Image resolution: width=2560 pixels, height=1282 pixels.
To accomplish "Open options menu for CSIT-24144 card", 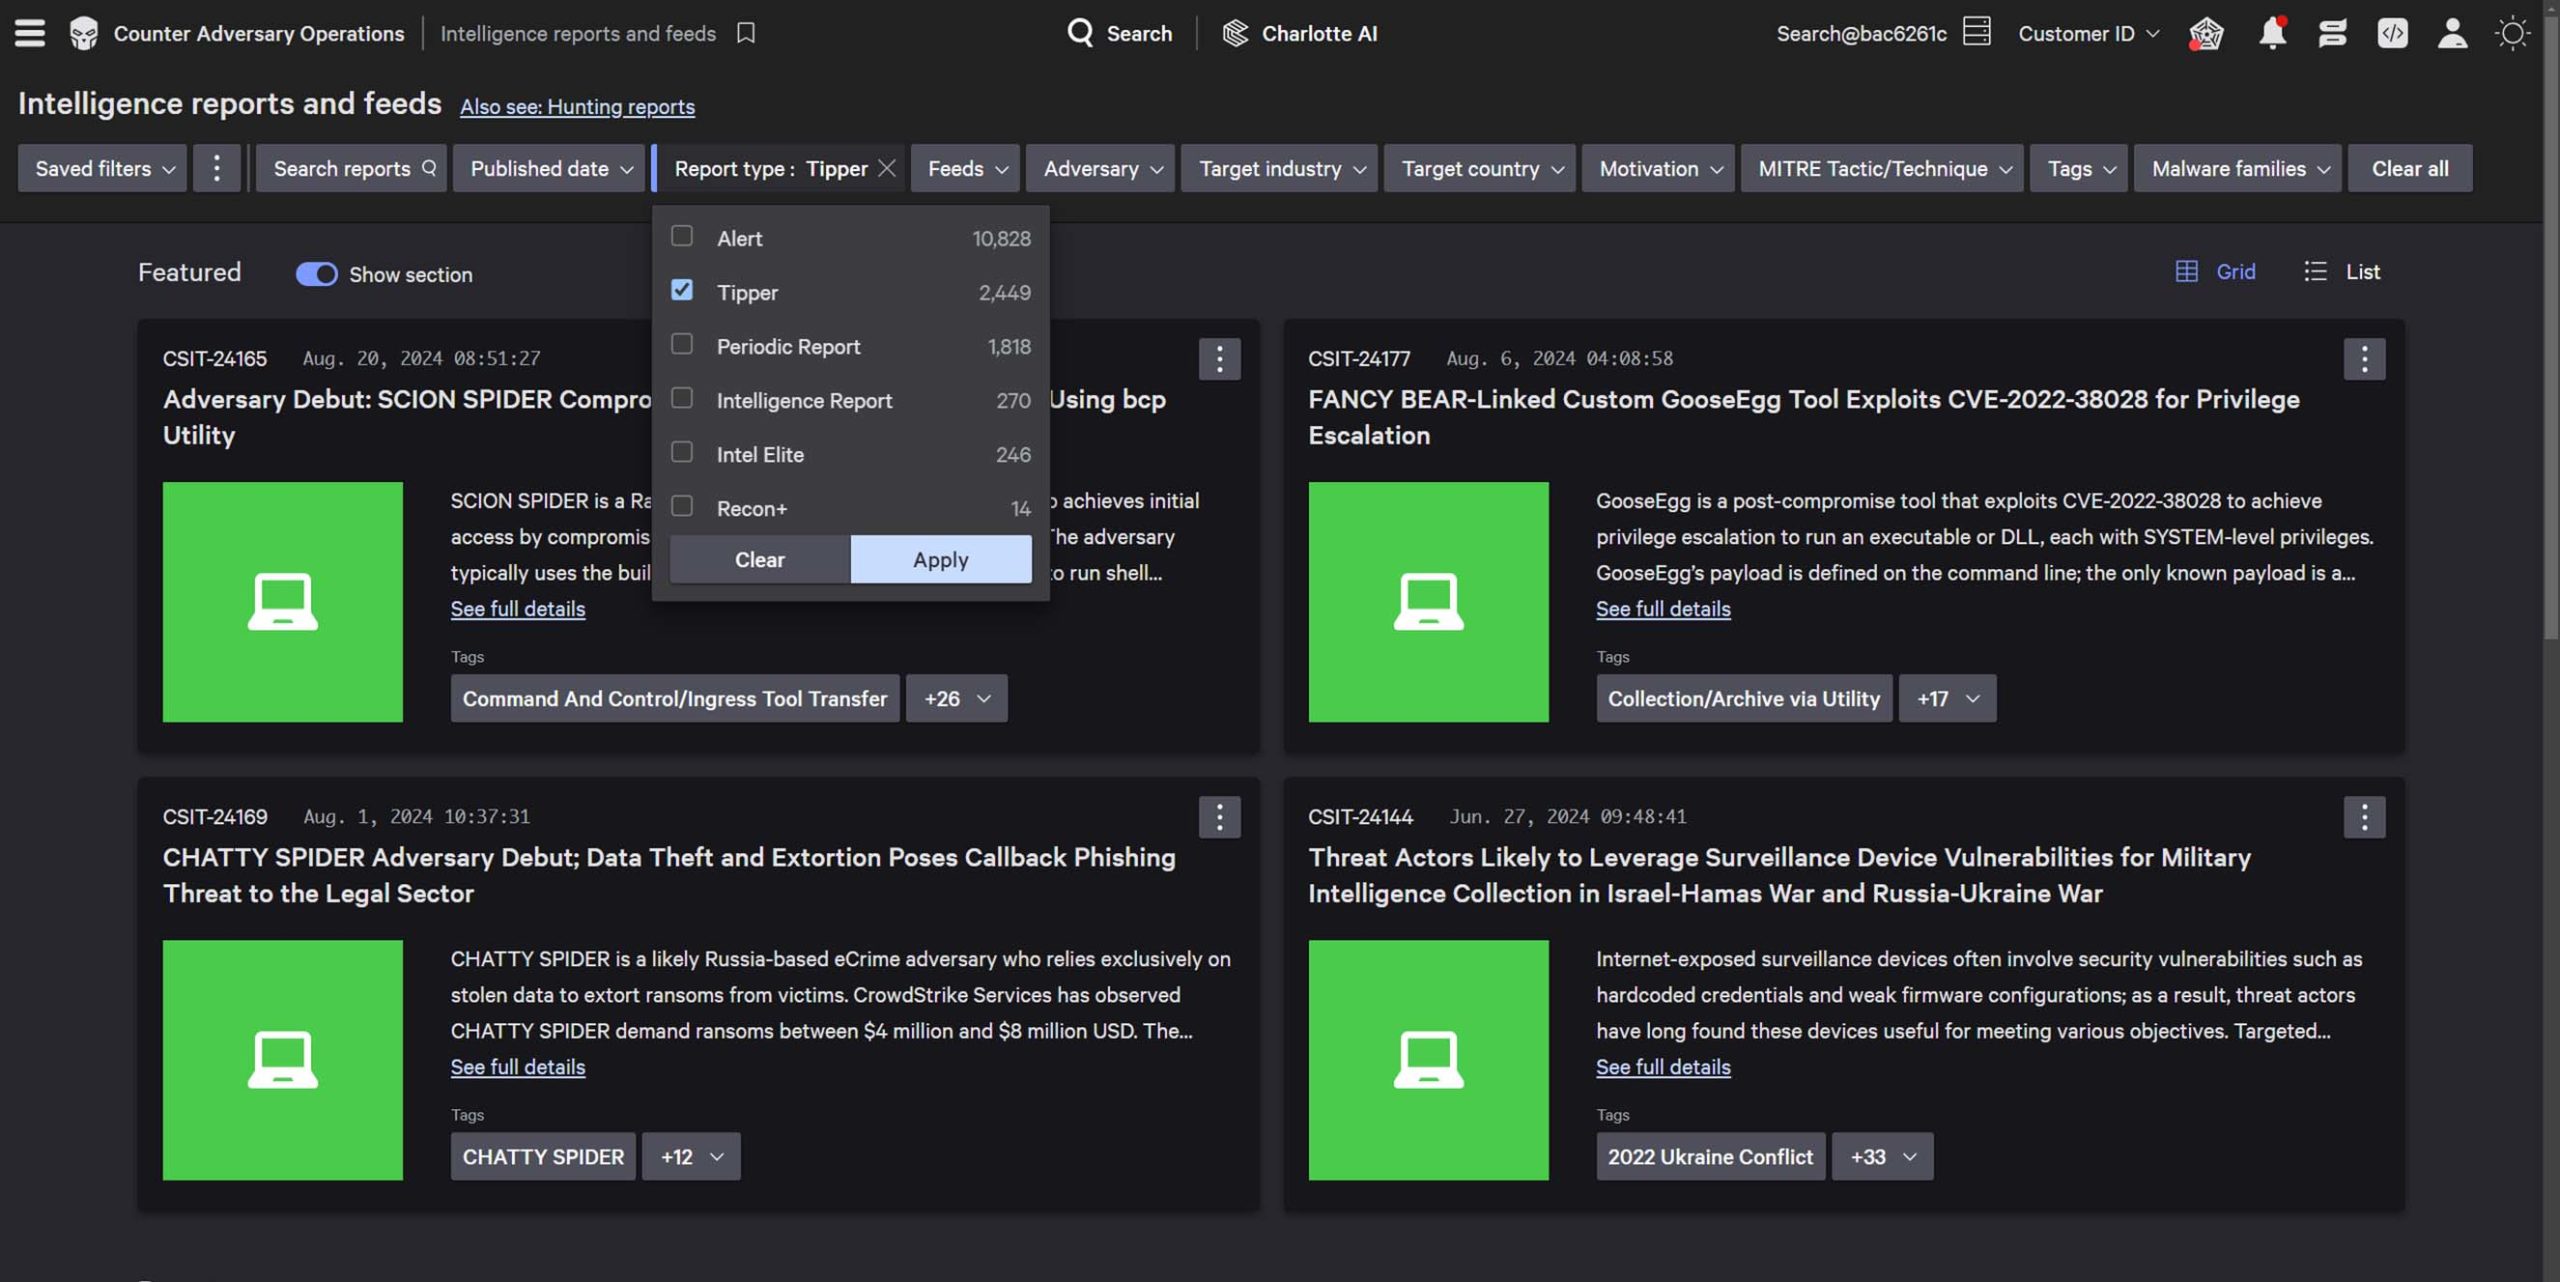I will coord(2364,817).
